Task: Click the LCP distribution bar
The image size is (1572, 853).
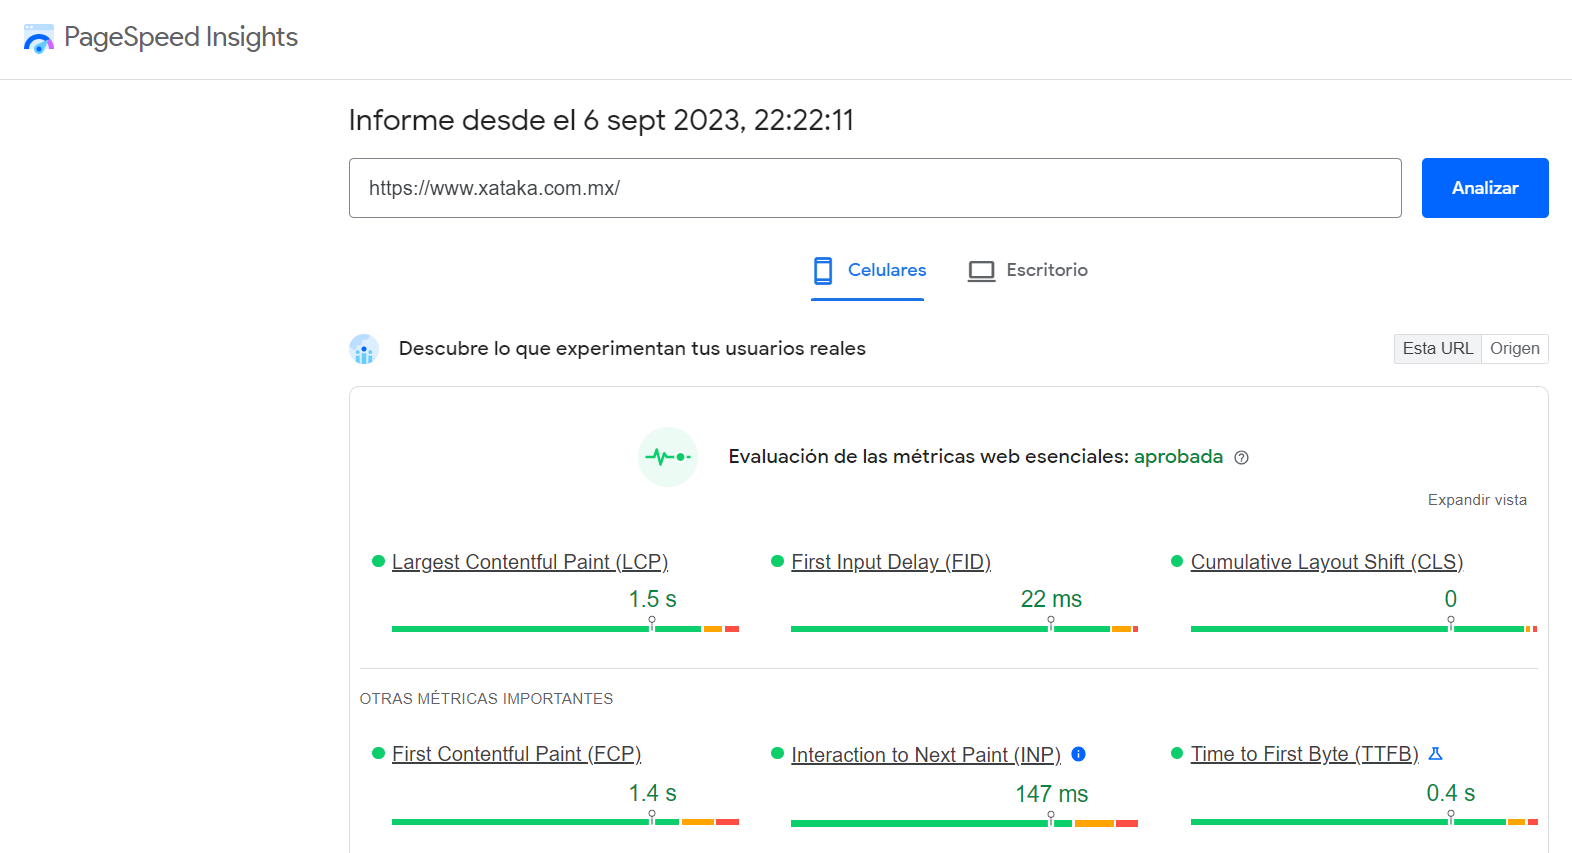Action: 565,629
